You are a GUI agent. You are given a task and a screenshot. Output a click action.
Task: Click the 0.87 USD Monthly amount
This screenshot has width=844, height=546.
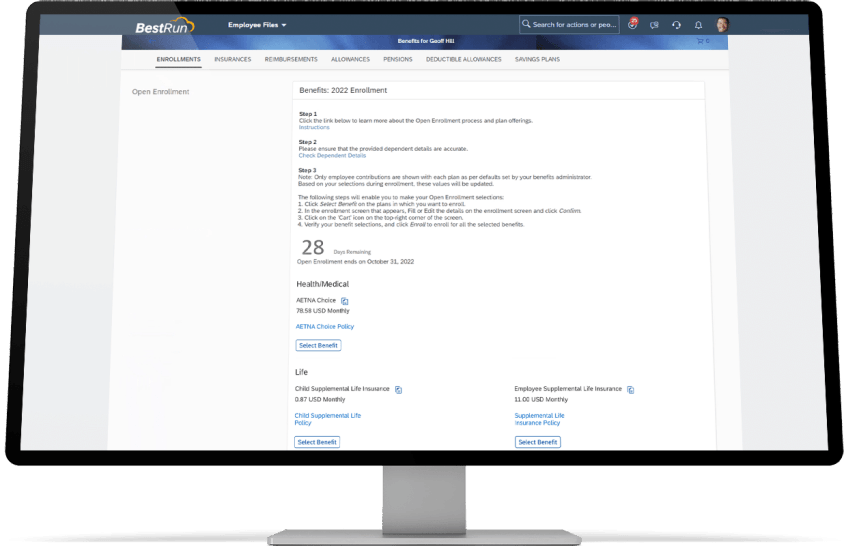(x=320, y=400)
